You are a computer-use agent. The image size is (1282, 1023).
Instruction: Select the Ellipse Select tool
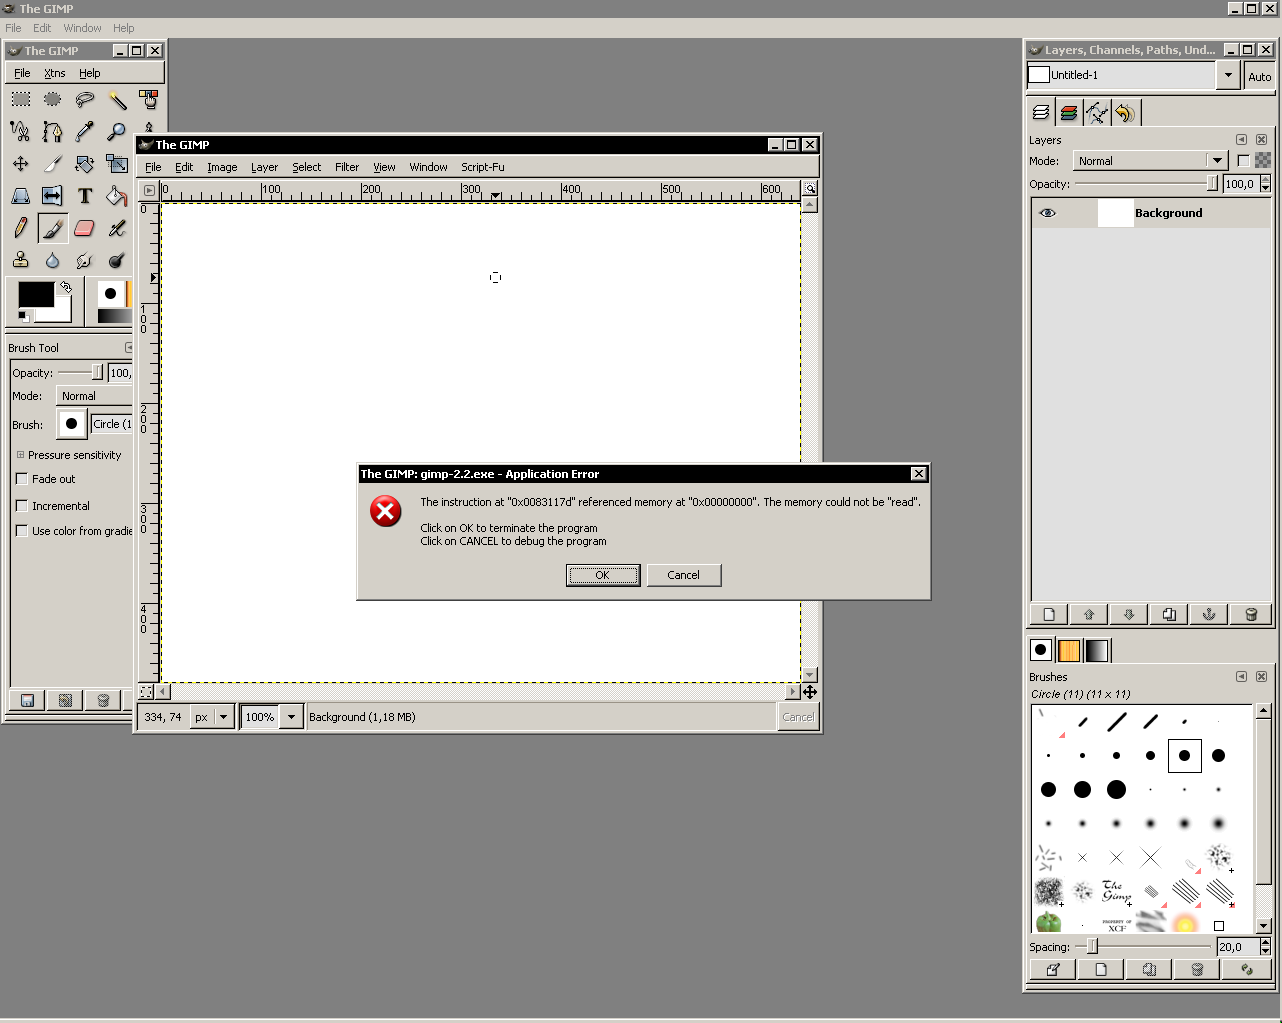tap(53, 99)
